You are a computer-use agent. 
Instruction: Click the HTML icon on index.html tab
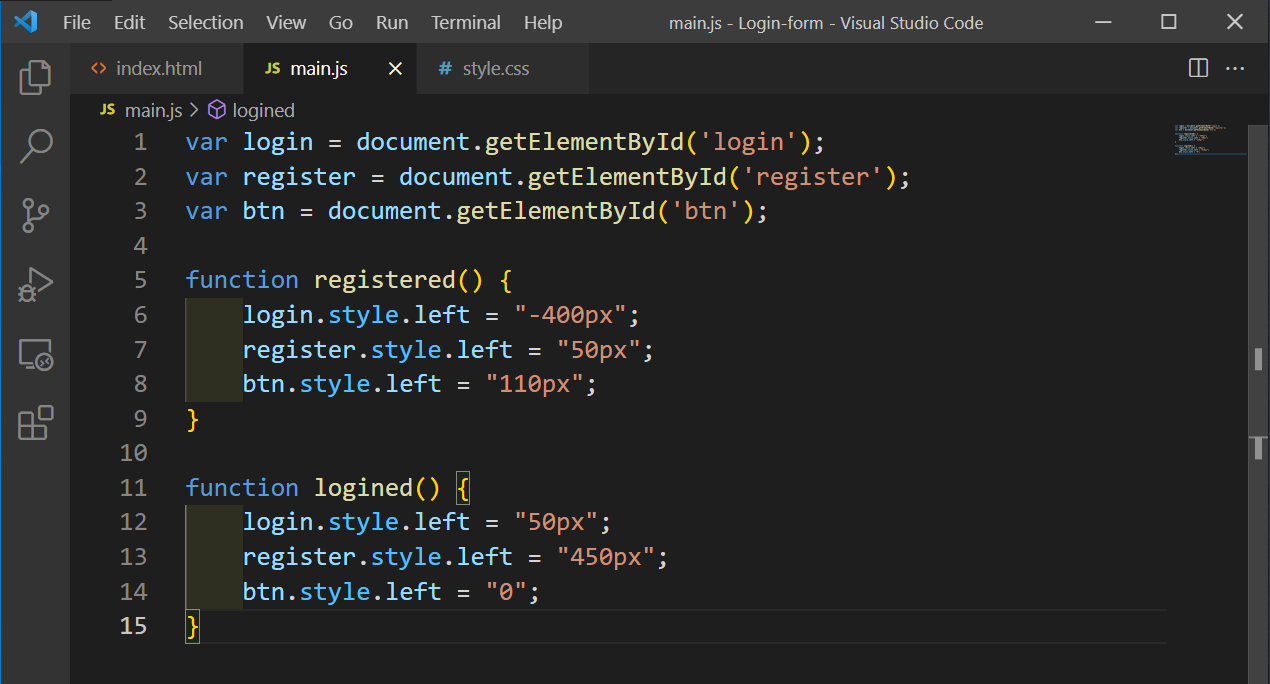click(x=98, y=69)
